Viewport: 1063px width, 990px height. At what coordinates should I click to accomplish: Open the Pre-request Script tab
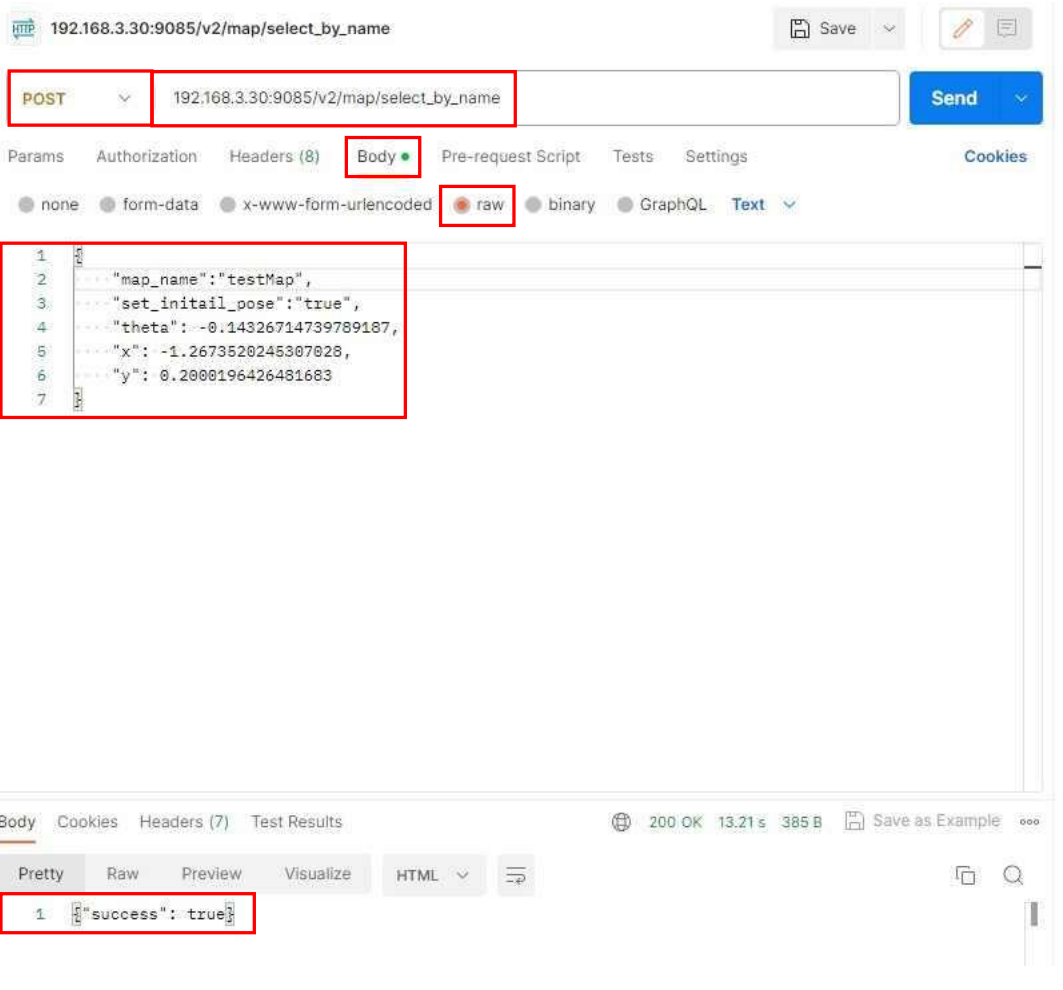[x=510, y=157]
